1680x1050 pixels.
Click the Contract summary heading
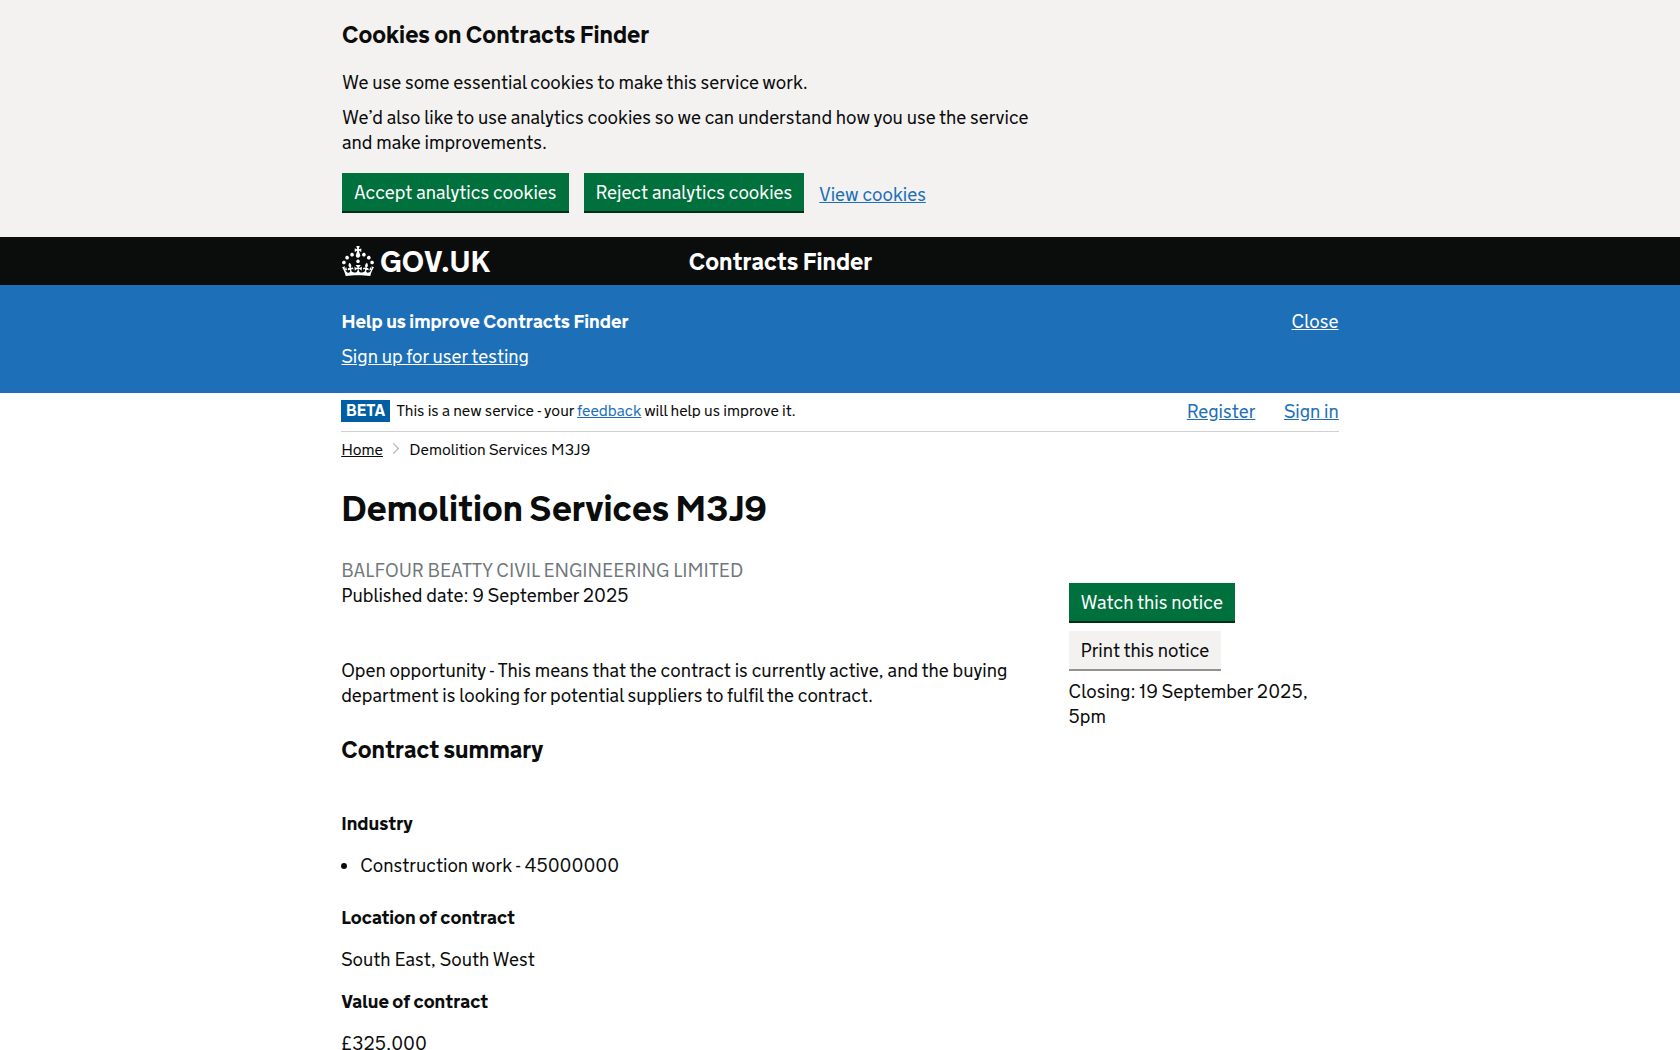442,750
